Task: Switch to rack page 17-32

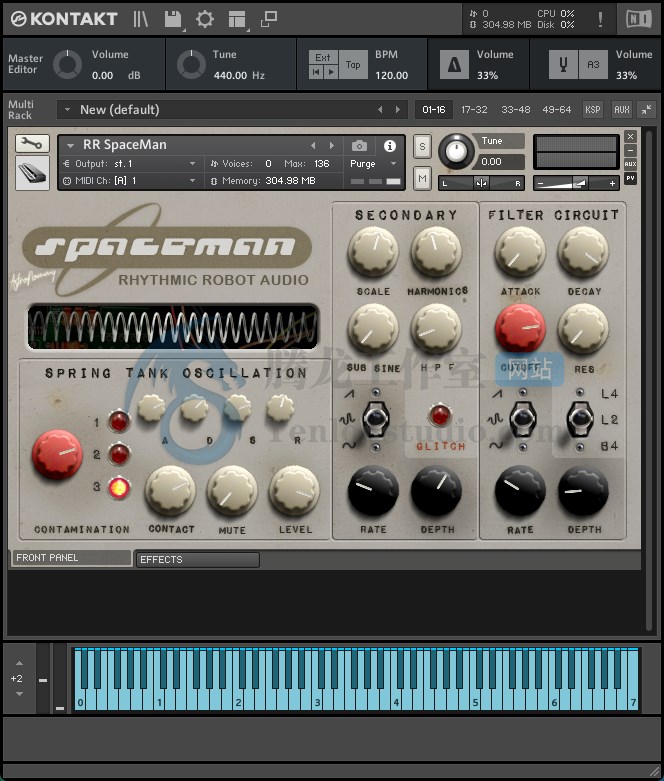Action: point(474,110)
